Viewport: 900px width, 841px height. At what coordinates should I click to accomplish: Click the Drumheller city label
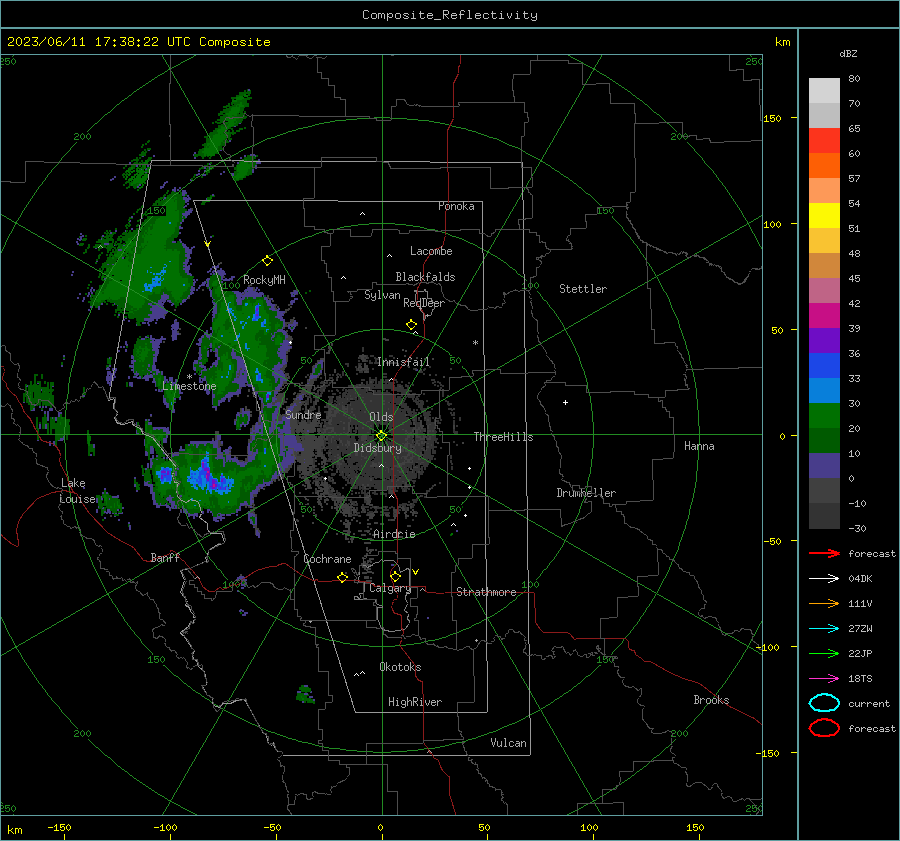pos(585,493)
